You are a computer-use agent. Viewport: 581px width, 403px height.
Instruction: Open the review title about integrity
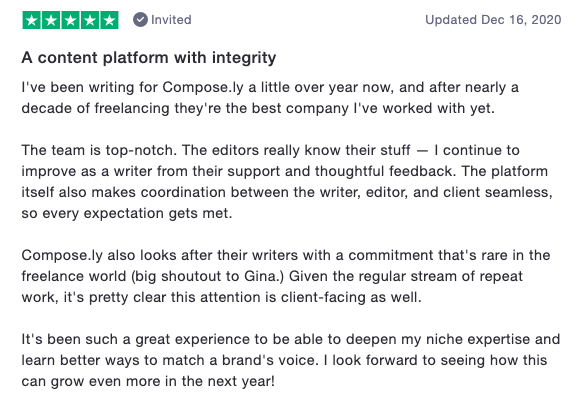(x=149, y=58)
